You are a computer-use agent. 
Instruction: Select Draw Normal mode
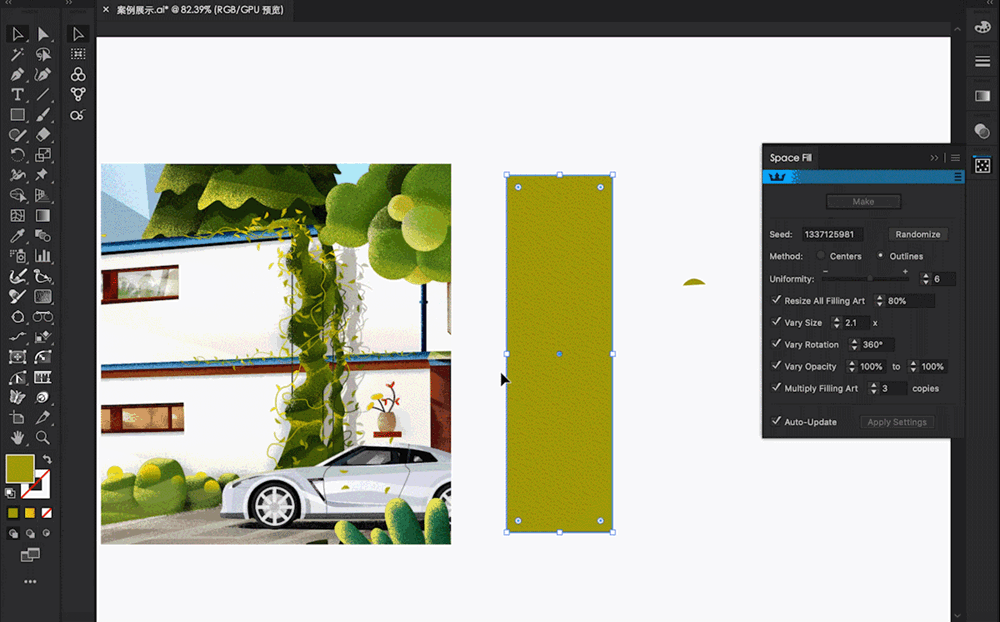click(13, 533)
